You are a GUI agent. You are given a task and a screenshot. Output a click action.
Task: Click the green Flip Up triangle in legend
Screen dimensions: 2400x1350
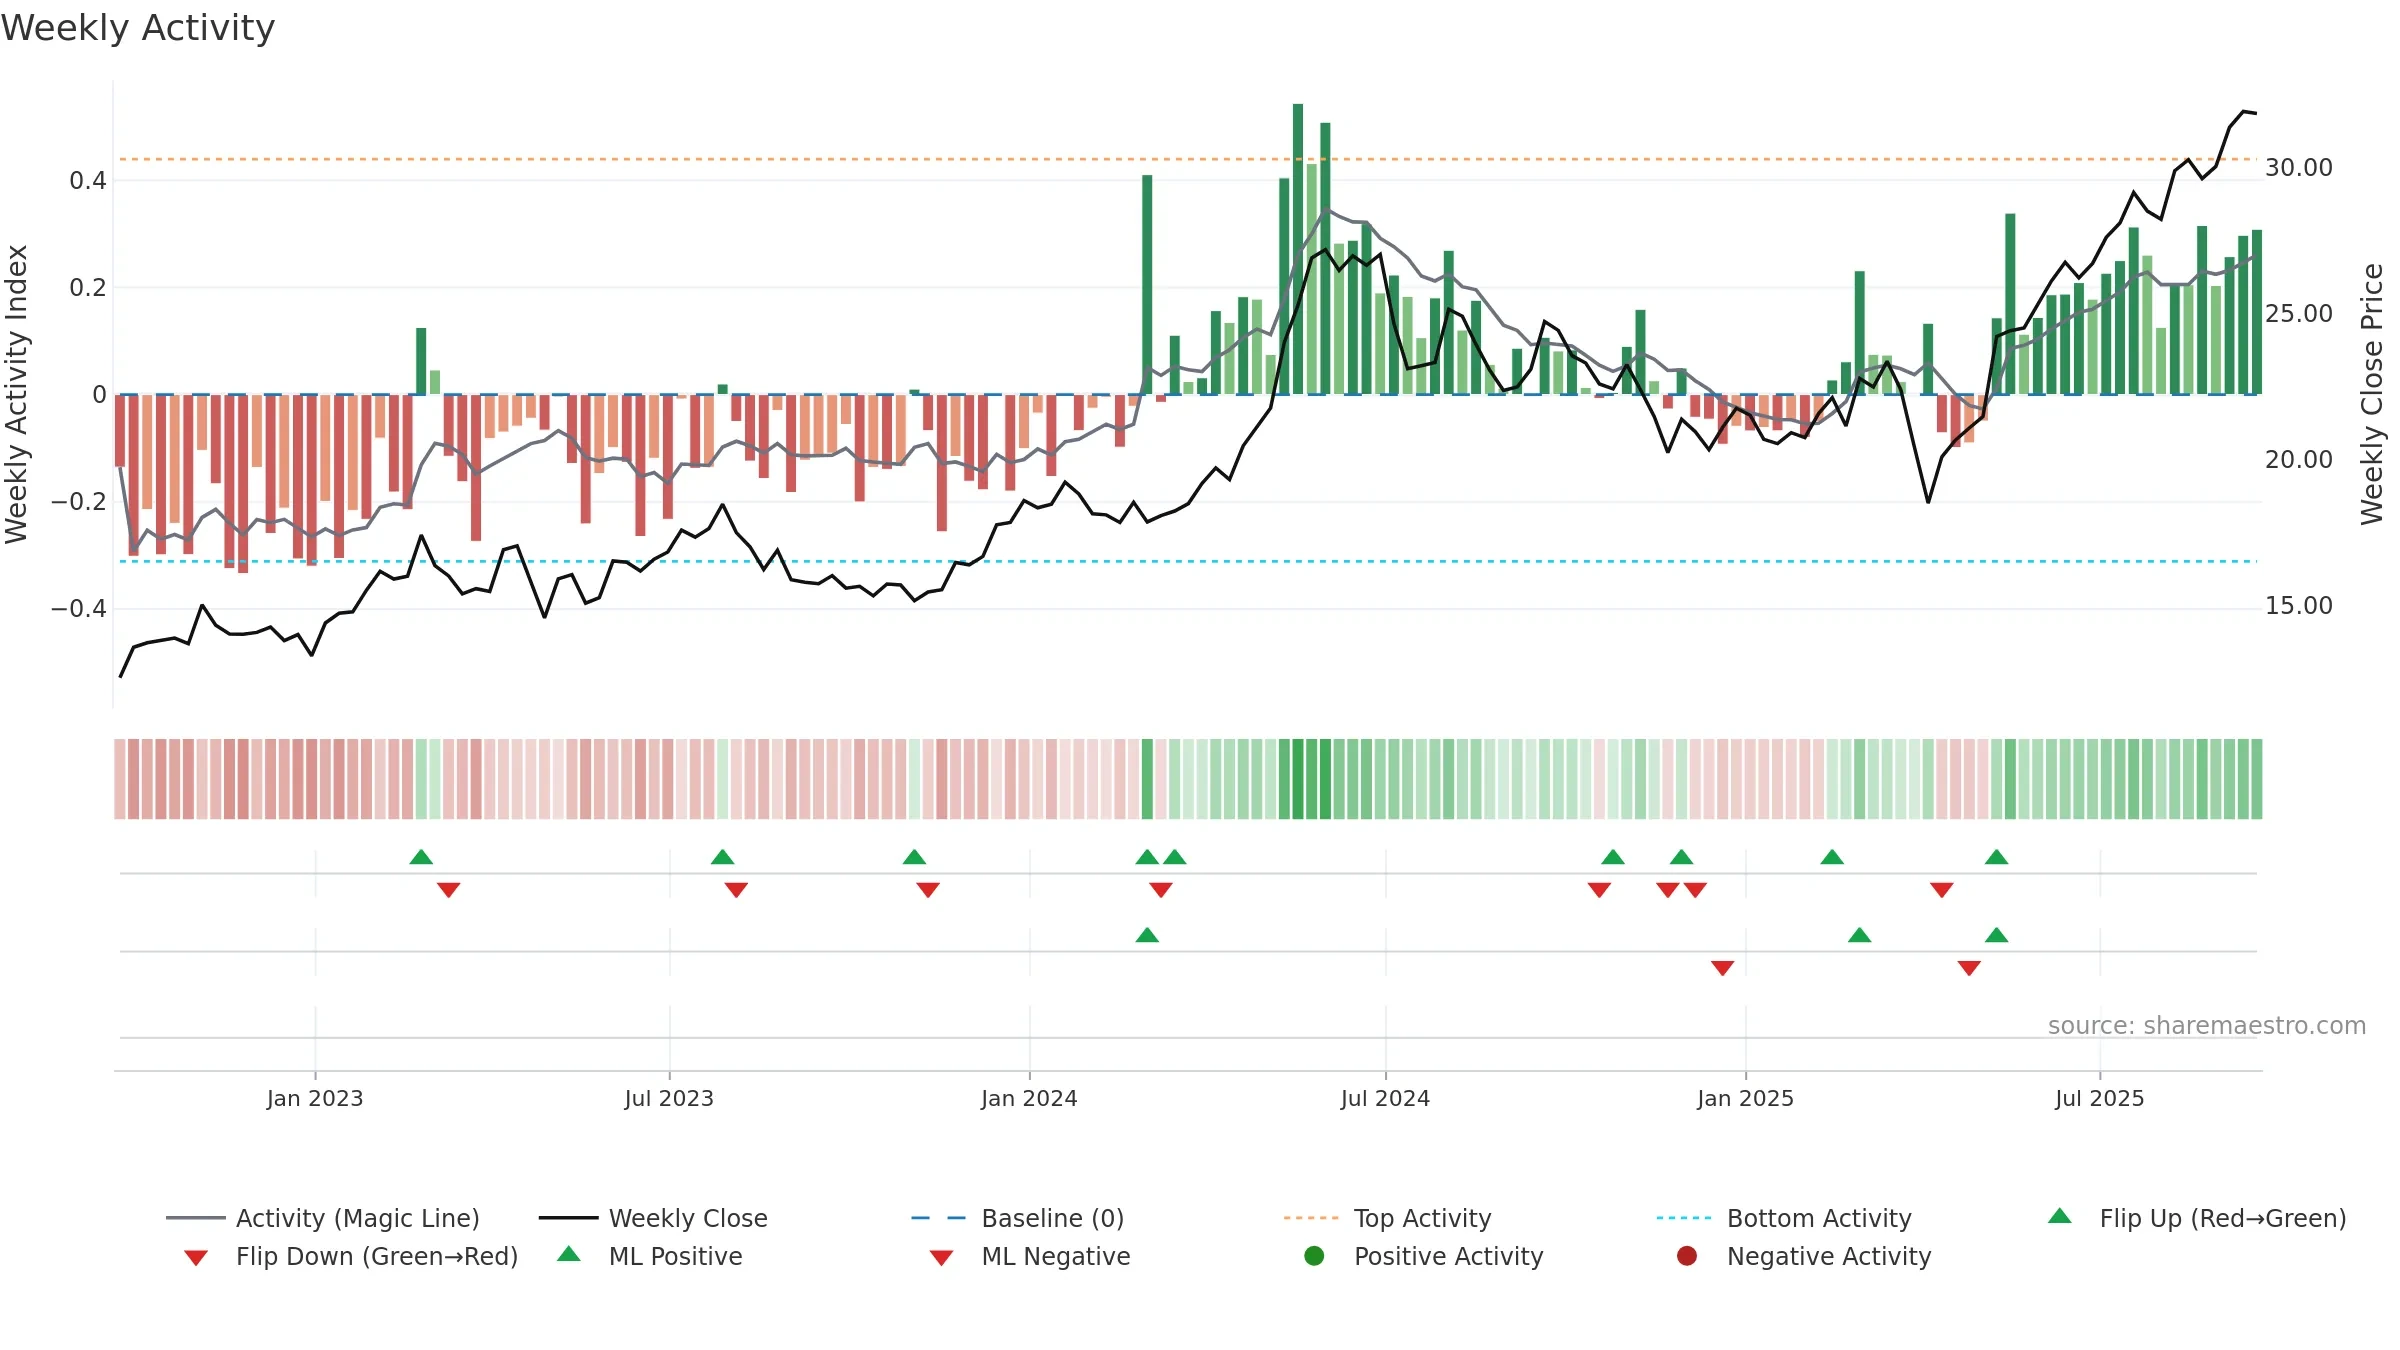pos(2060,1216)
